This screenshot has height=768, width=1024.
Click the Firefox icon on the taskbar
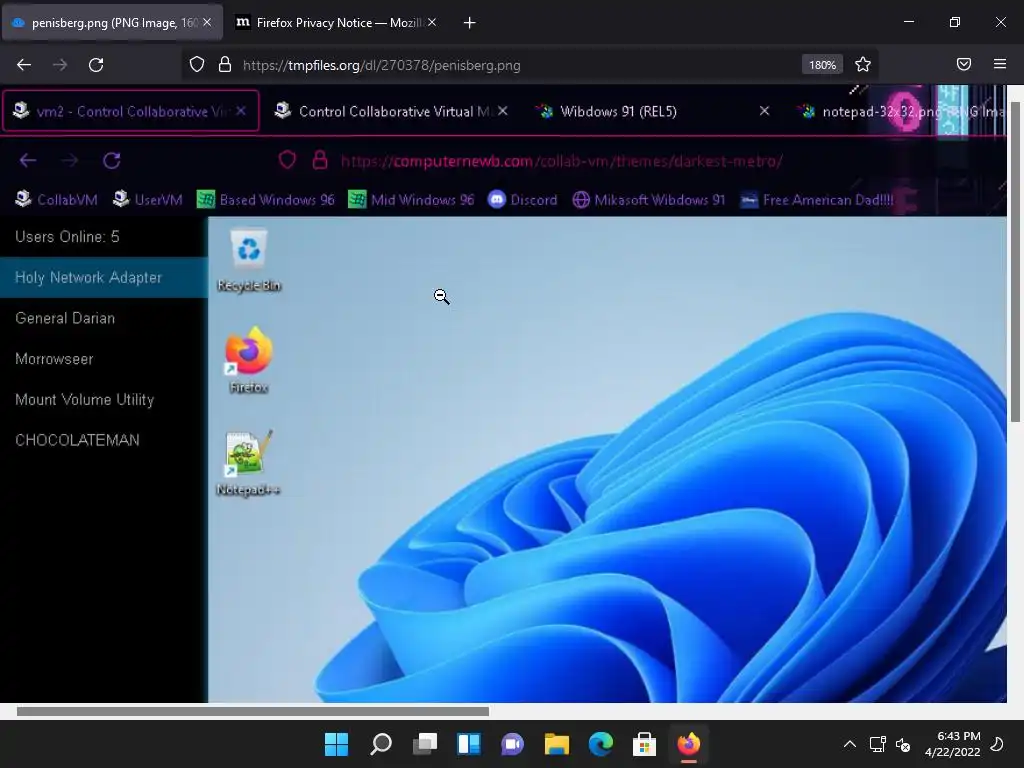(x=688, y=744)
